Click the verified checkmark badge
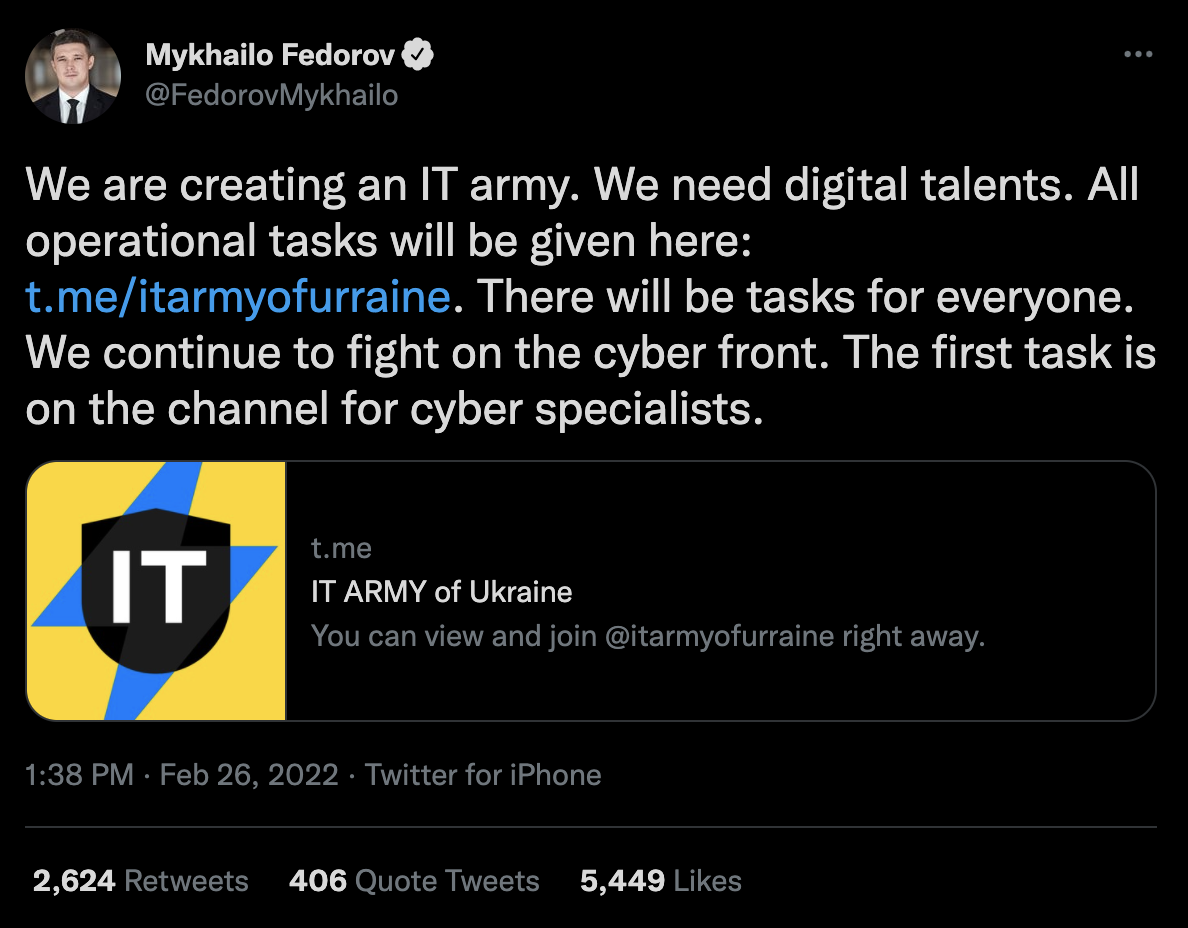This screenshot has width=1188, height=928. pos(417,56)
